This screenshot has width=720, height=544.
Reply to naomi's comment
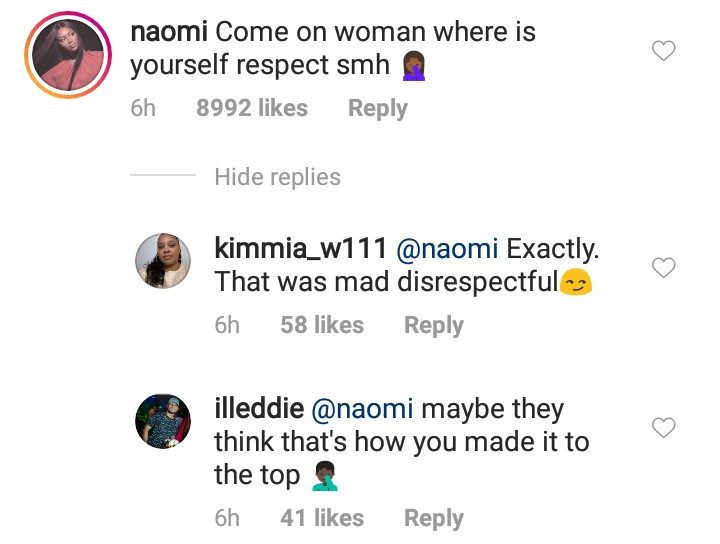[x=377, y=108]
